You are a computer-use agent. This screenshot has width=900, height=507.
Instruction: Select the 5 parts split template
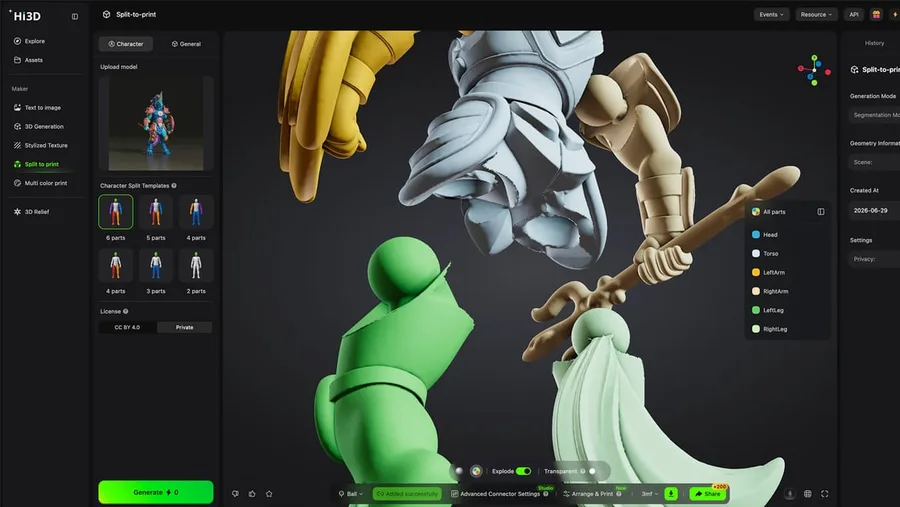click(x=156, y=212)
